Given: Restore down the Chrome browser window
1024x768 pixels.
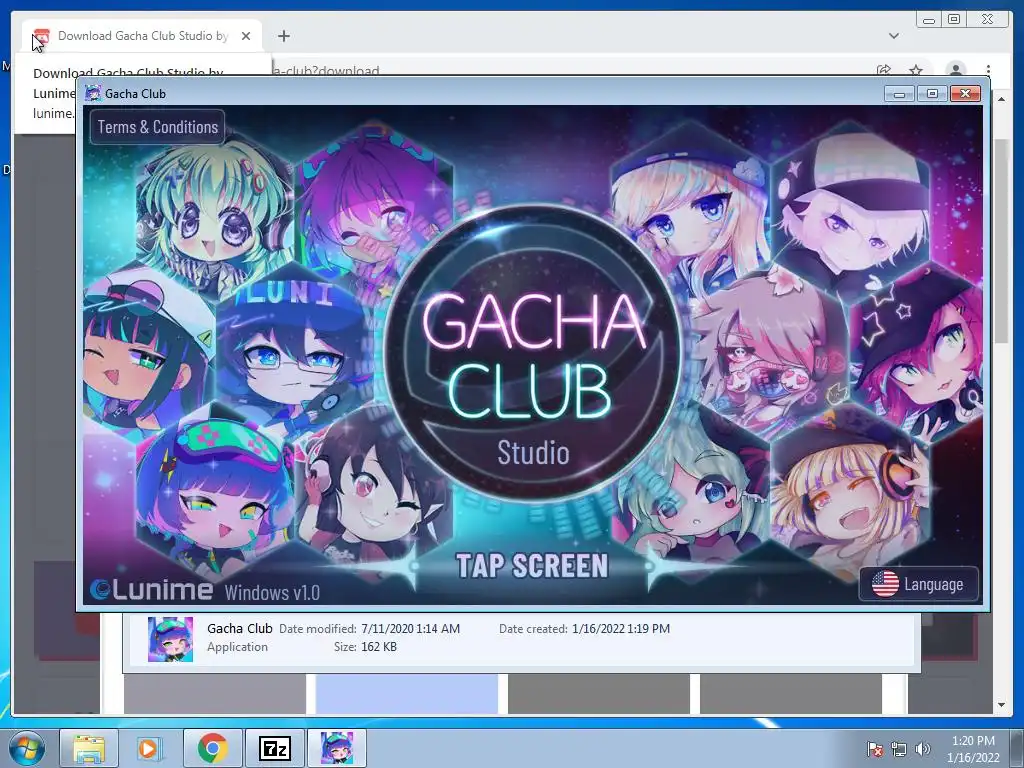Looking at the screenshot, I should coord(954,20).
